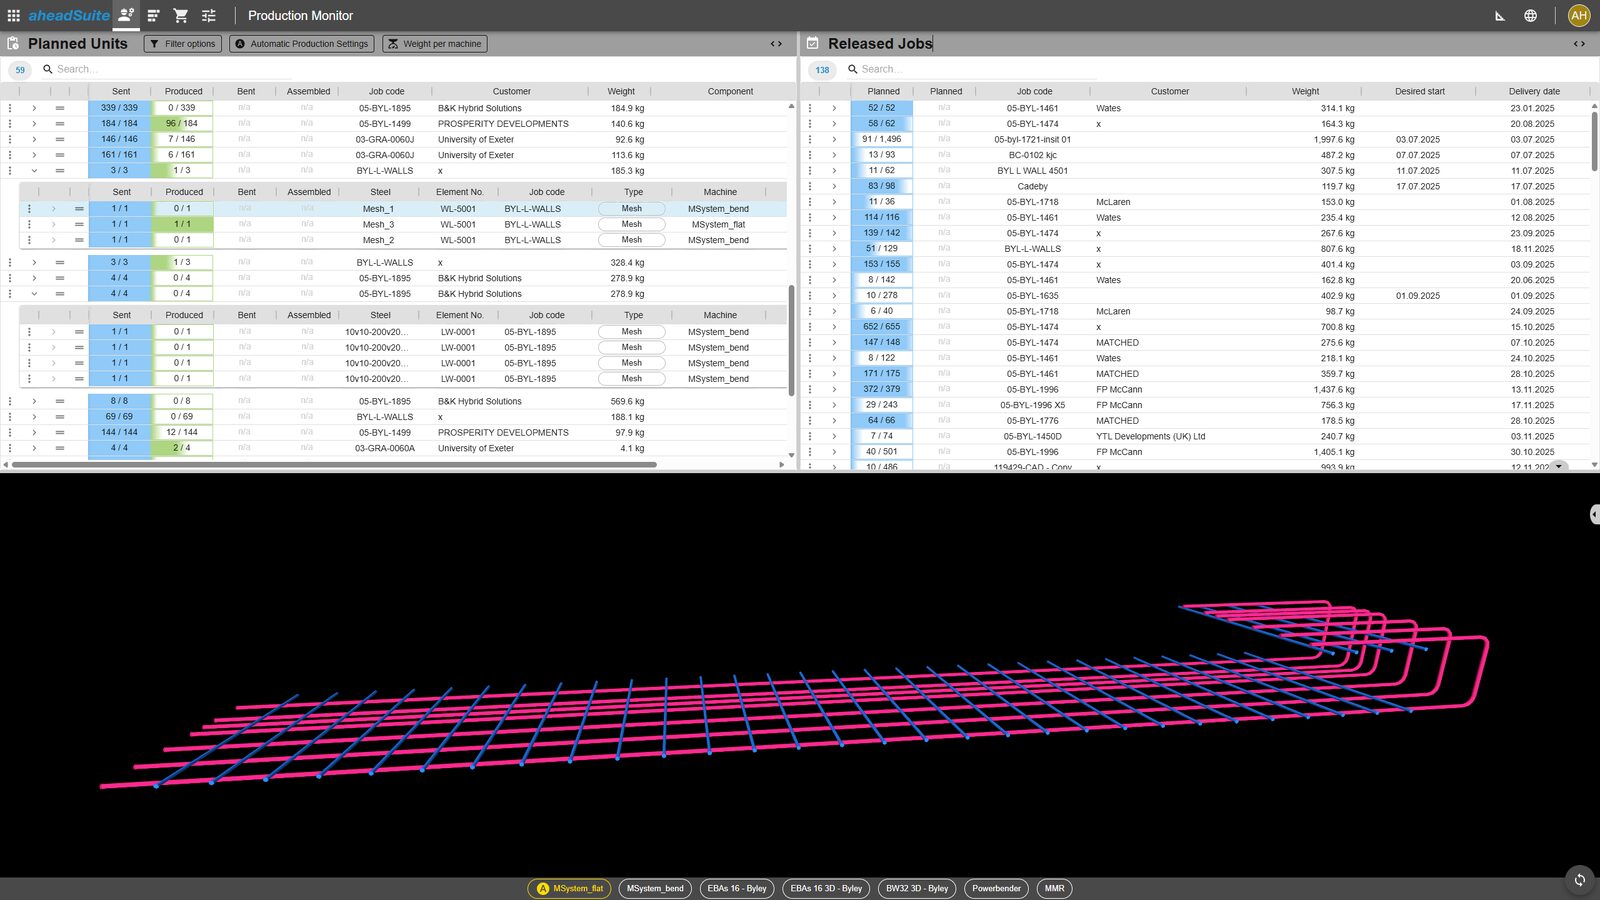Switch to the MMR machine tab
Image resolution: width=1600 pixels, height=900 pixels.
1055,888
